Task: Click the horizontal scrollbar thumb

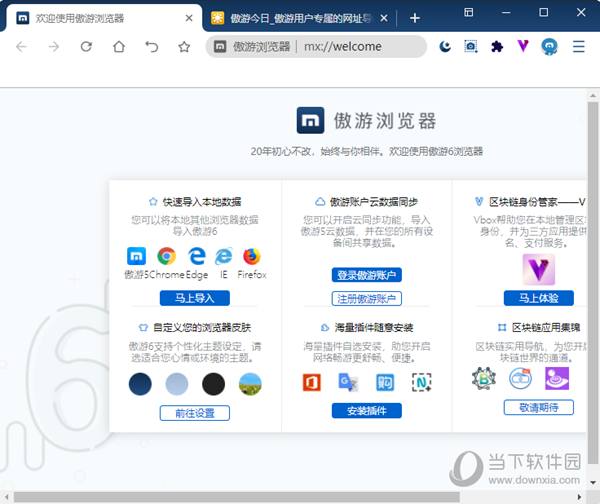Action: (237, 497)
